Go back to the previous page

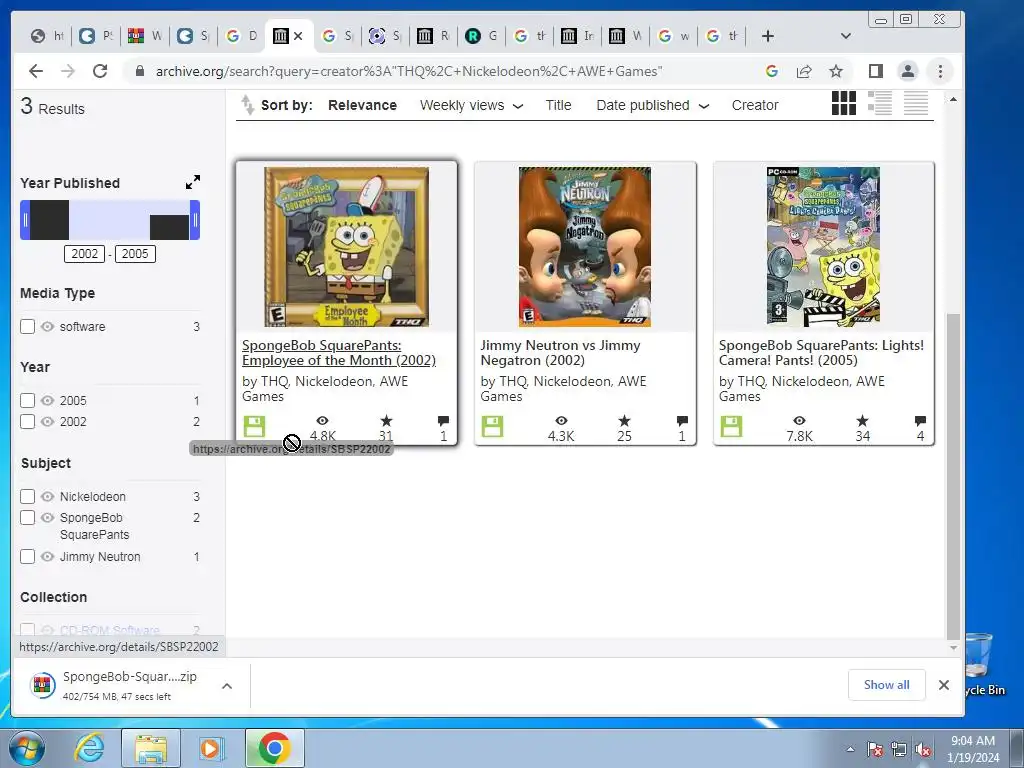[36, 71]
